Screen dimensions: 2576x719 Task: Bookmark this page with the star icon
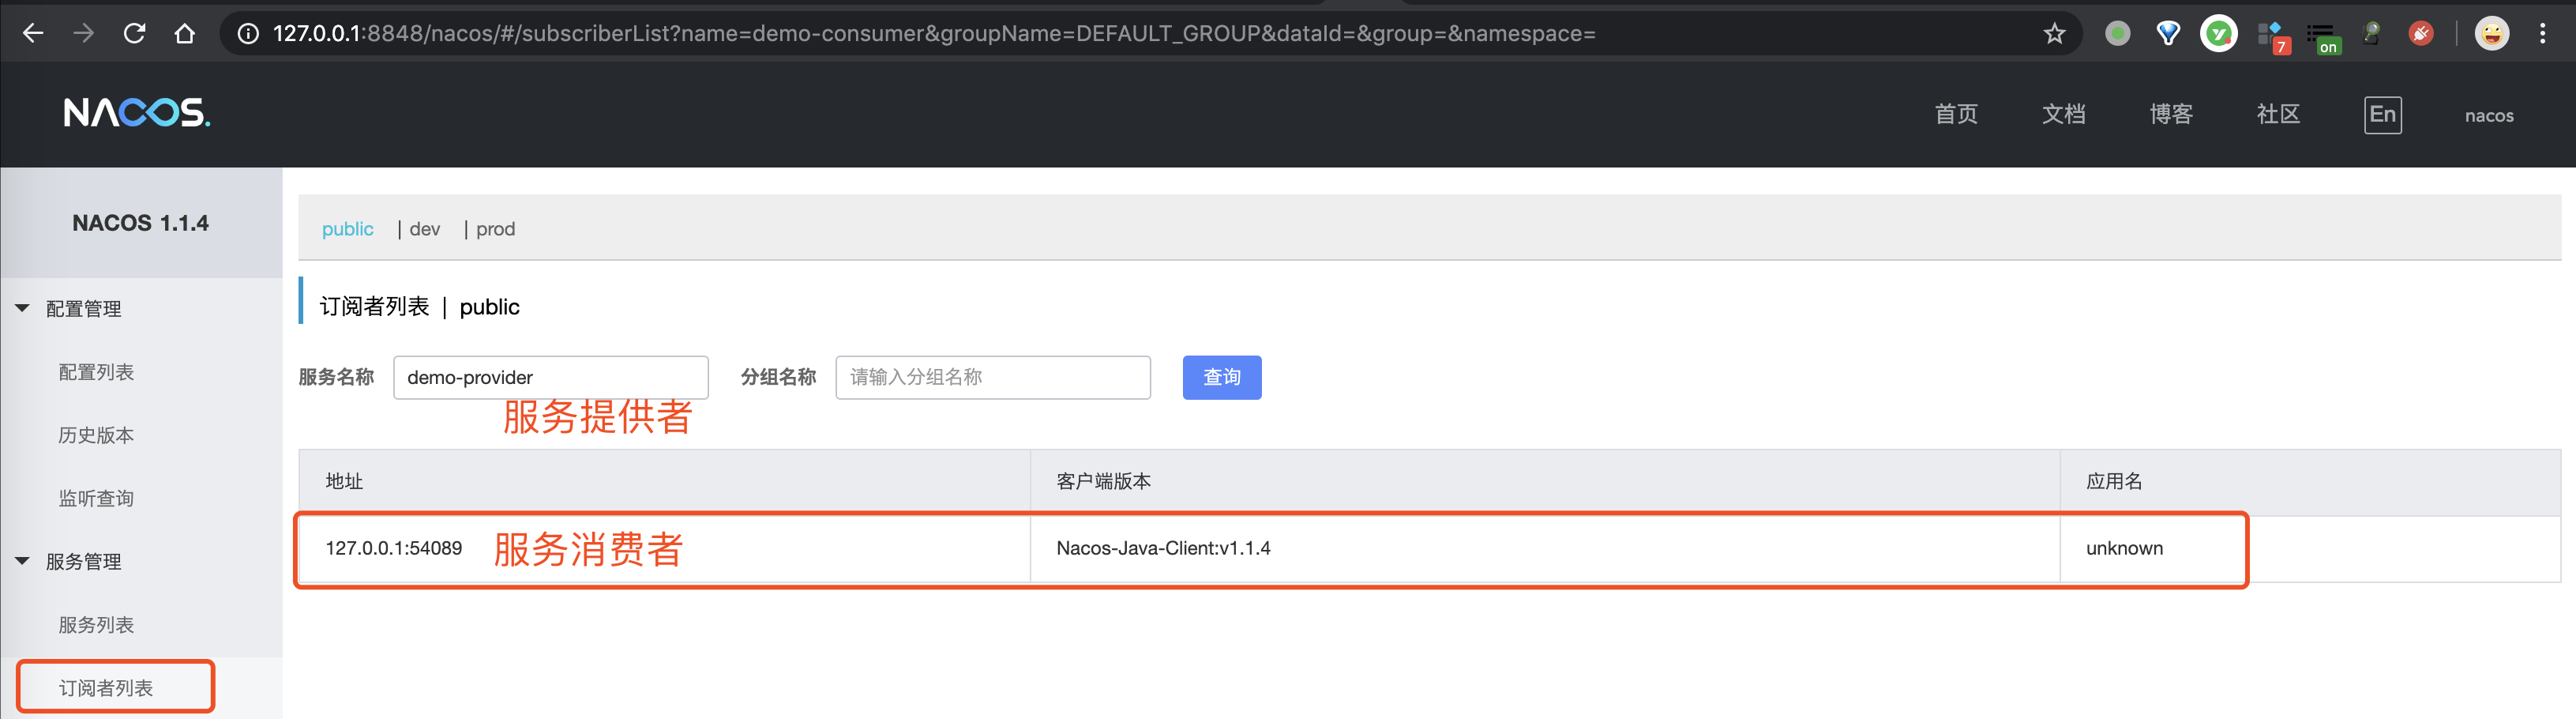click(x=2054, y=33)
